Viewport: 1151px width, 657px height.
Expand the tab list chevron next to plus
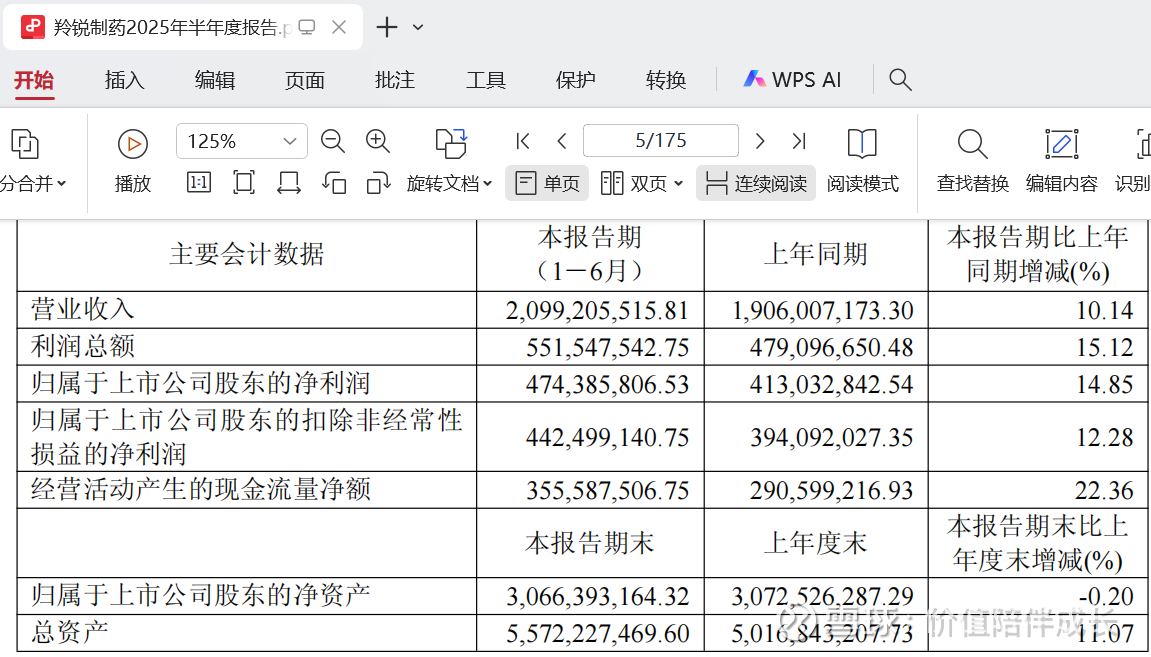coord(418,27)
